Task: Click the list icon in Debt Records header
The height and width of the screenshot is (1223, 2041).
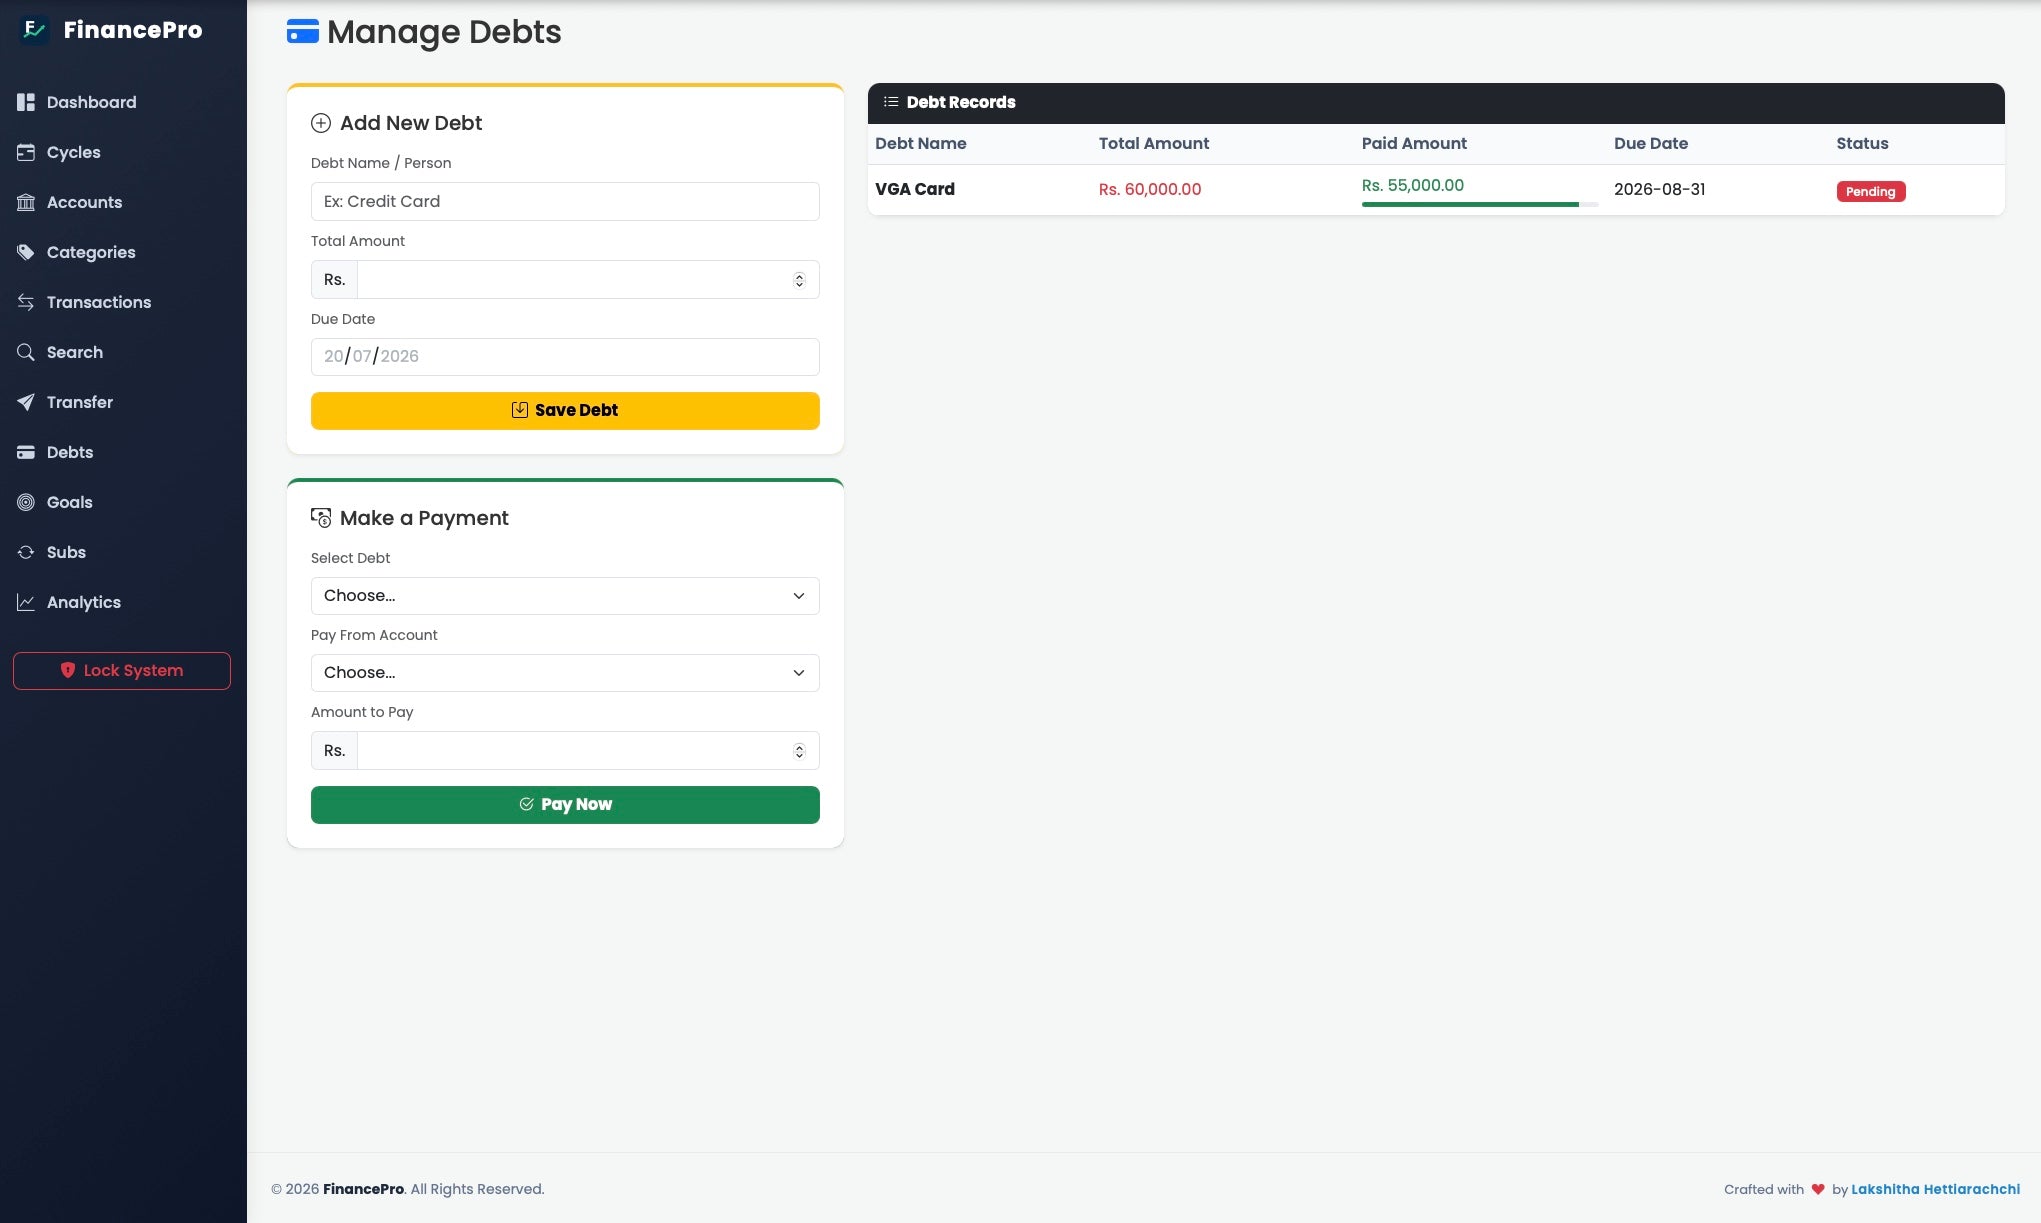Action: [891, 102]
